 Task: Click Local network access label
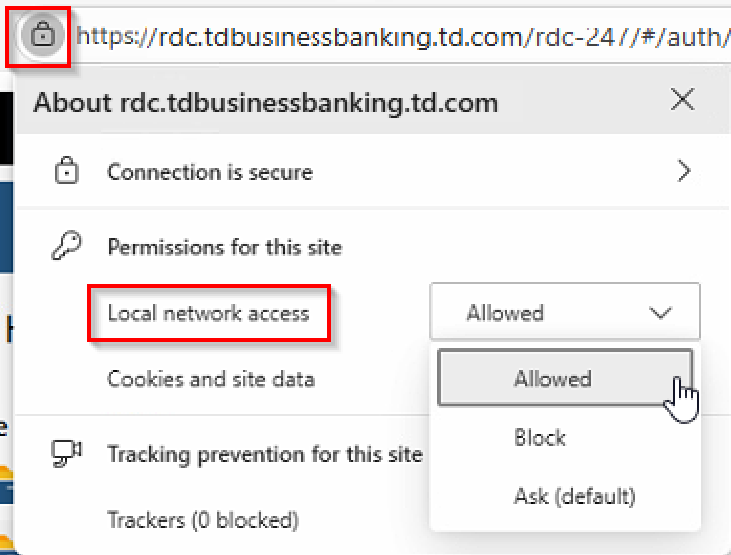(x=208, y=313)
